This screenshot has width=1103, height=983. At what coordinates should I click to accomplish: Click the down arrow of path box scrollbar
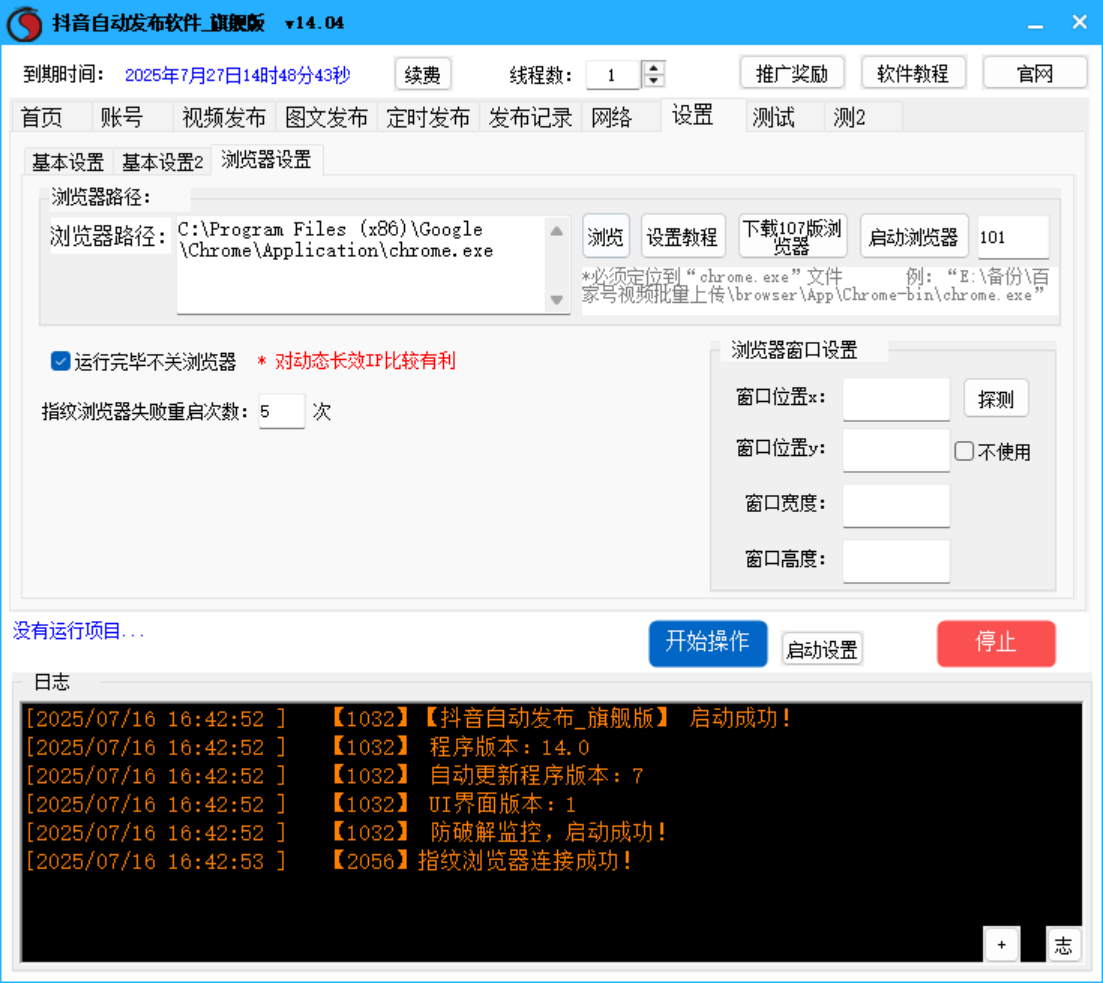click(556, 300)
